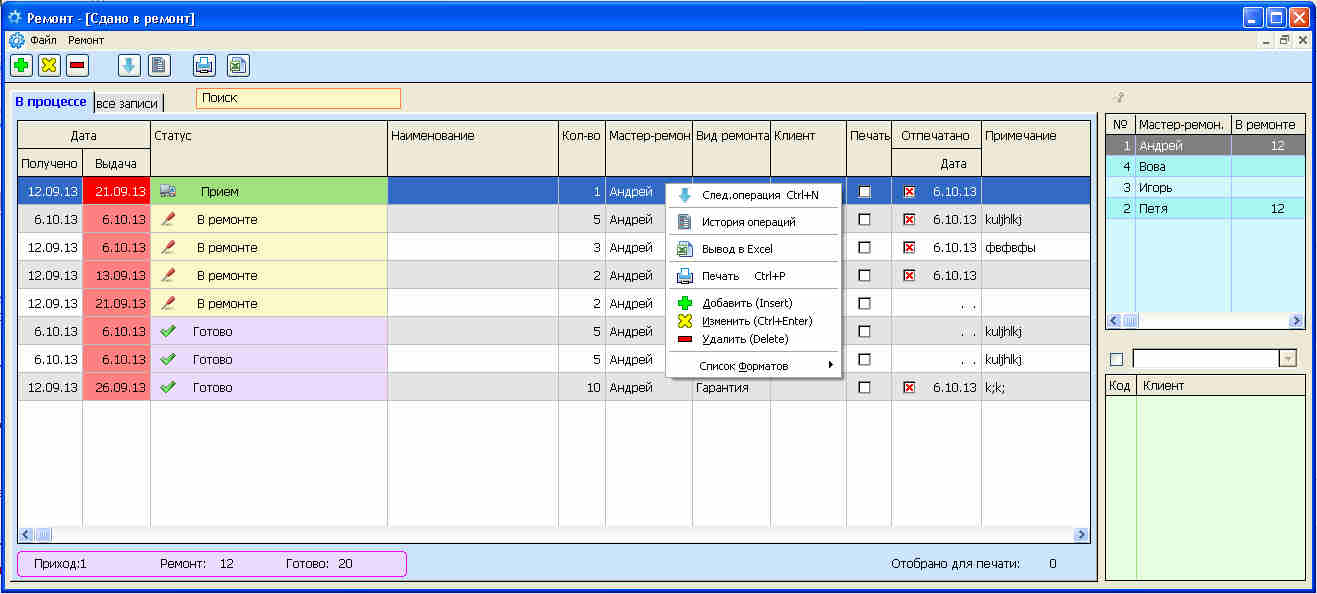
Task: Open the Ремонт menu
Action: click(x=86, y=40)
